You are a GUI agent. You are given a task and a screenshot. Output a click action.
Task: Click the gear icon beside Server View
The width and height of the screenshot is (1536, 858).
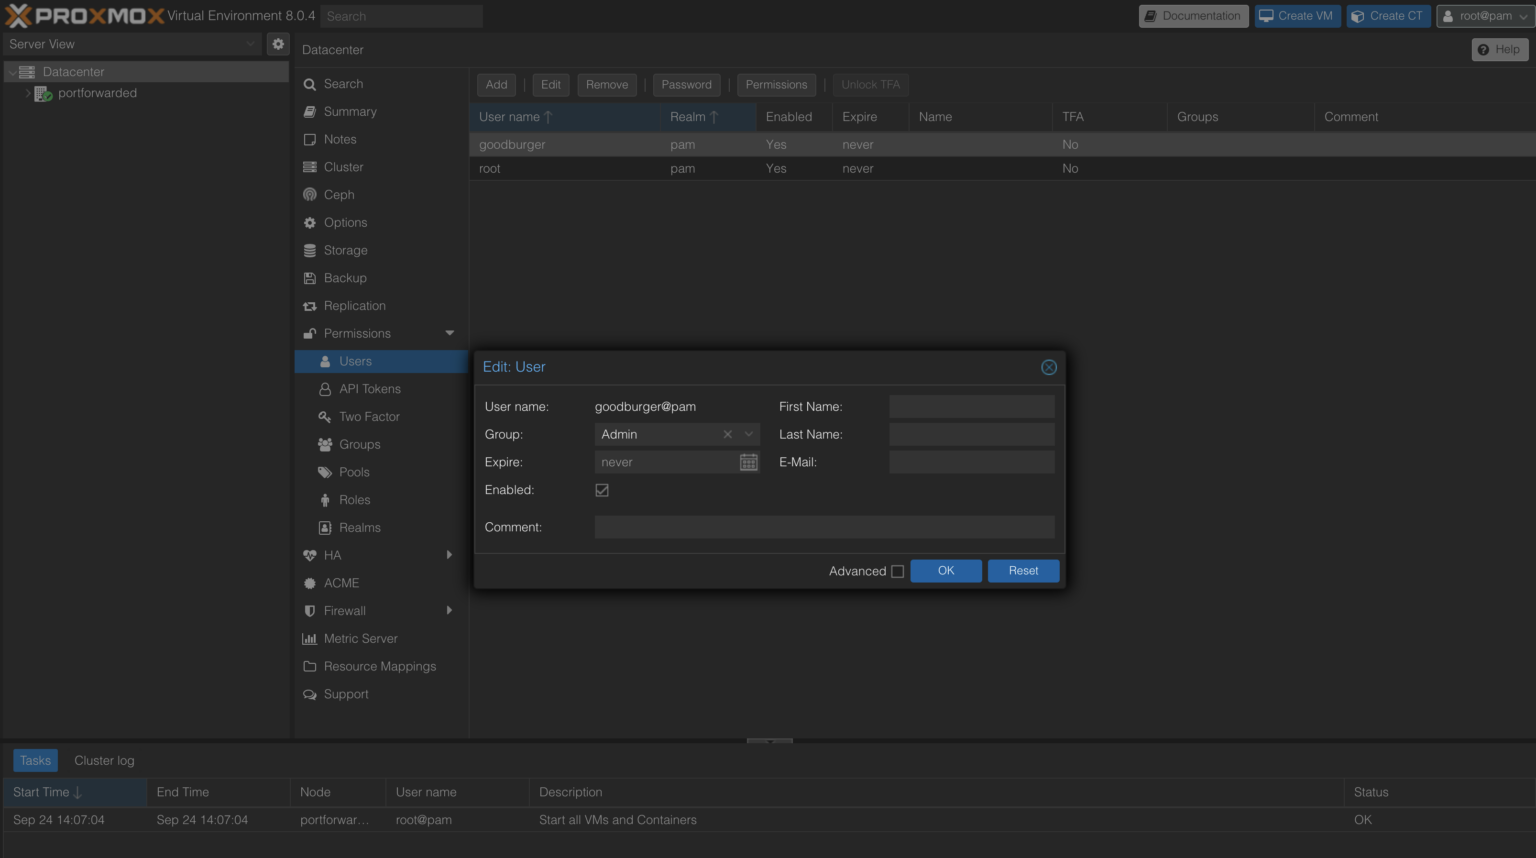click(x=277, y=44)
